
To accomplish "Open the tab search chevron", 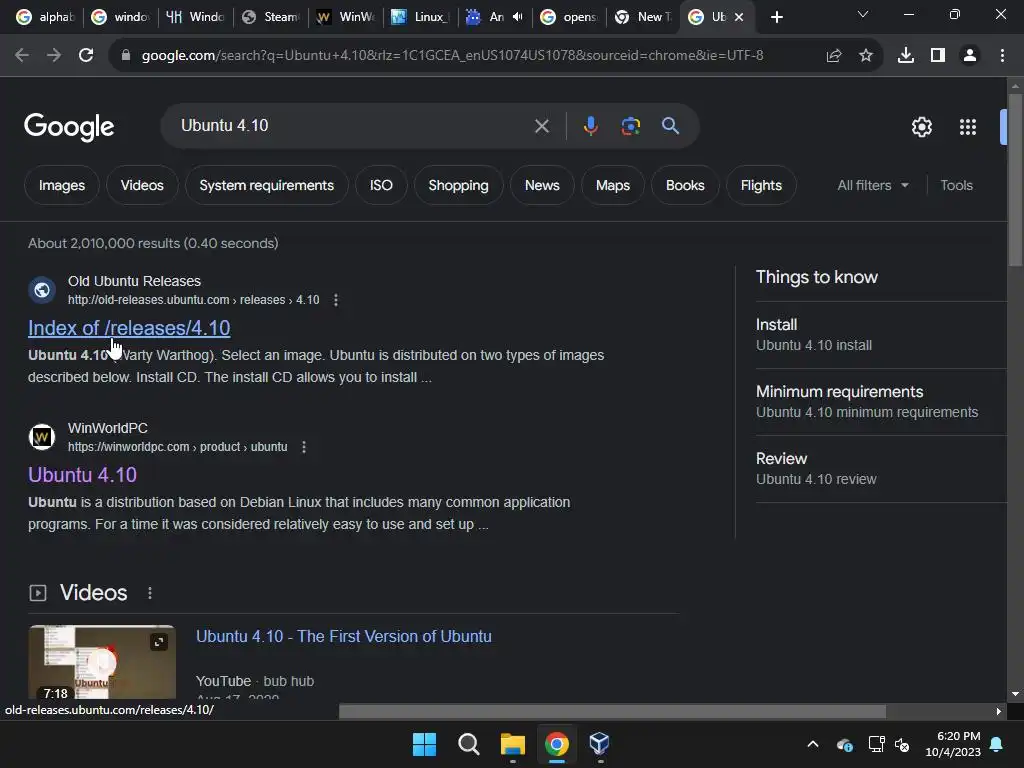I will pos(863,14).
